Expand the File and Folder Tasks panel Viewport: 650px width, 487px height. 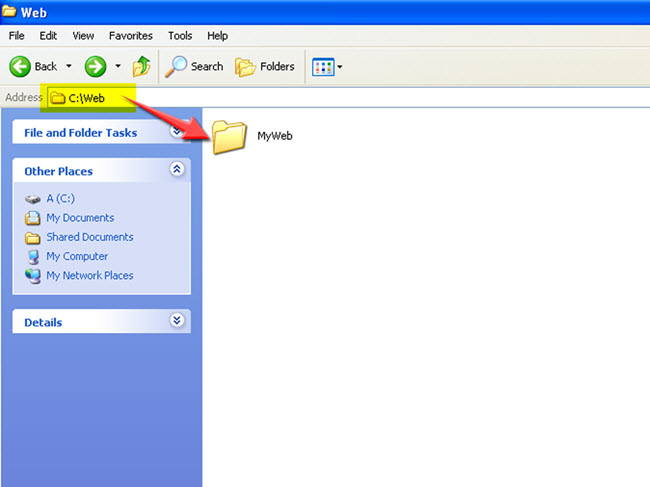pos(177,131)
